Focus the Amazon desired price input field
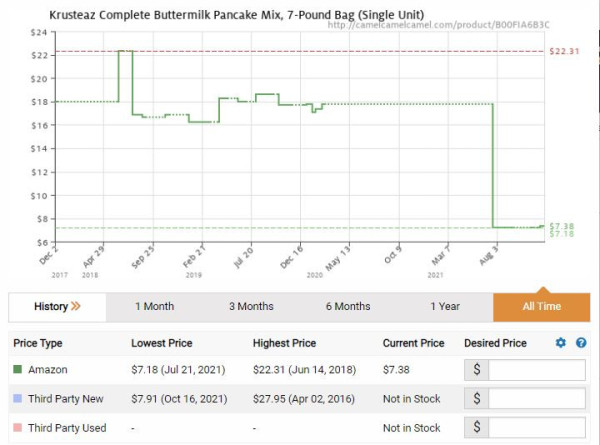This screenshot has height=445, width=600. (536, 370)
